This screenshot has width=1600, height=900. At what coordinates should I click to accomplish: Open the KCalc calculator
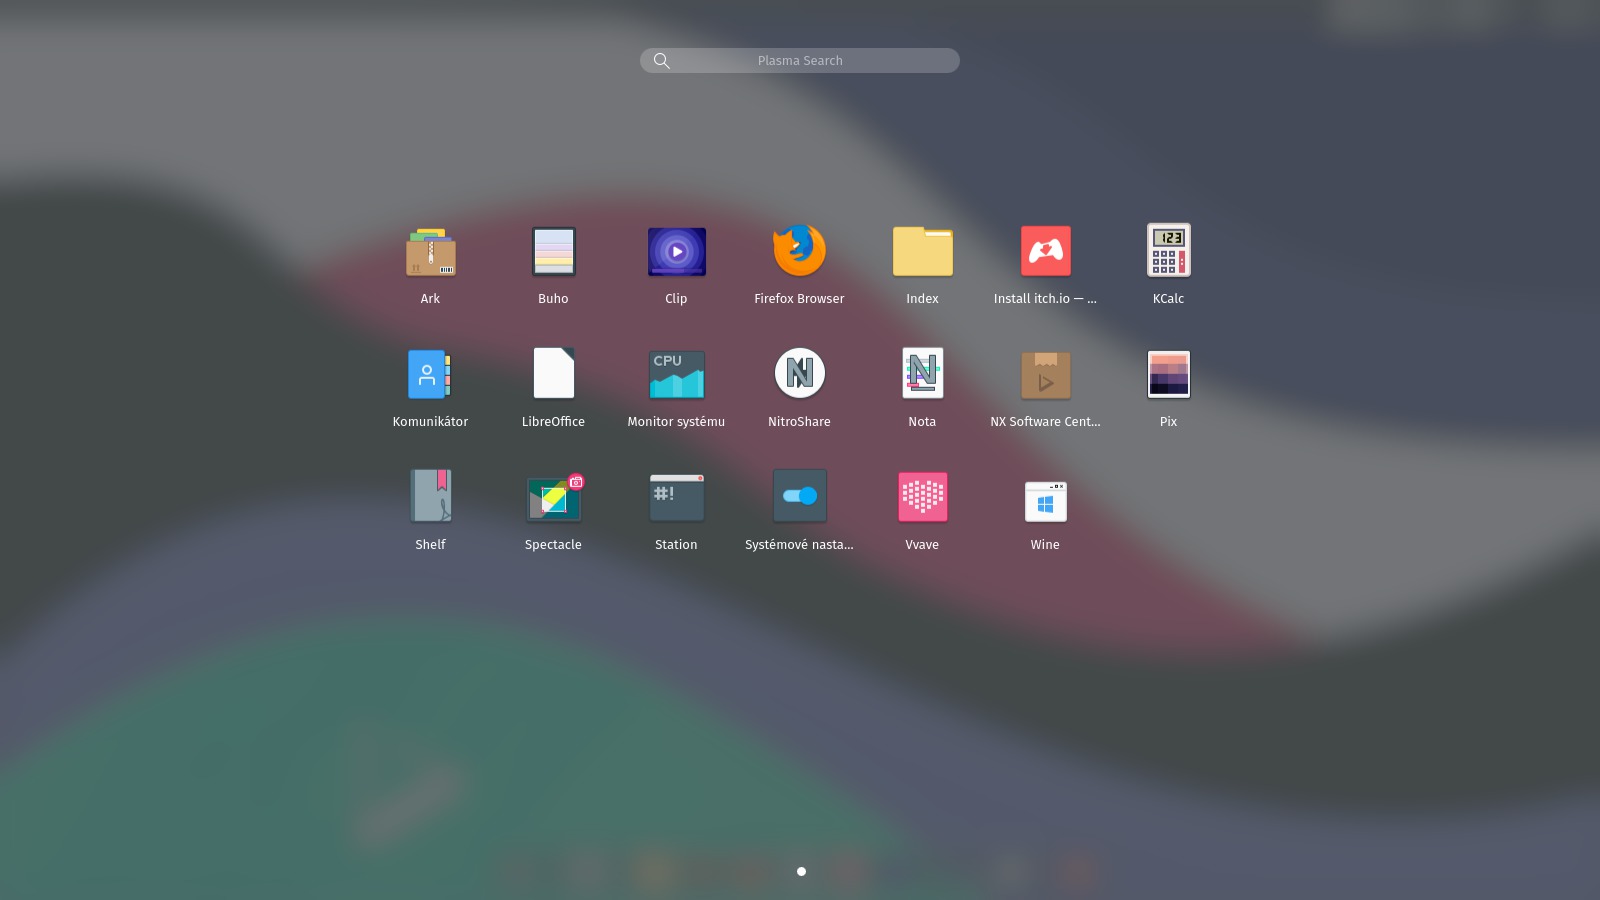(1168, 250)
